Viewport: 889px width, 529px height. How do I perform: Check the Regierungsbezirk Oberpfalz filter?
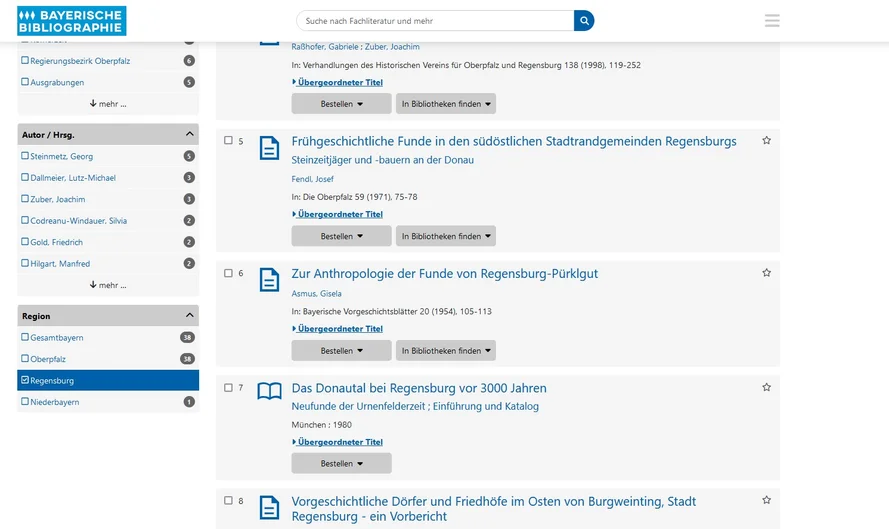click(x=25, y=60)
